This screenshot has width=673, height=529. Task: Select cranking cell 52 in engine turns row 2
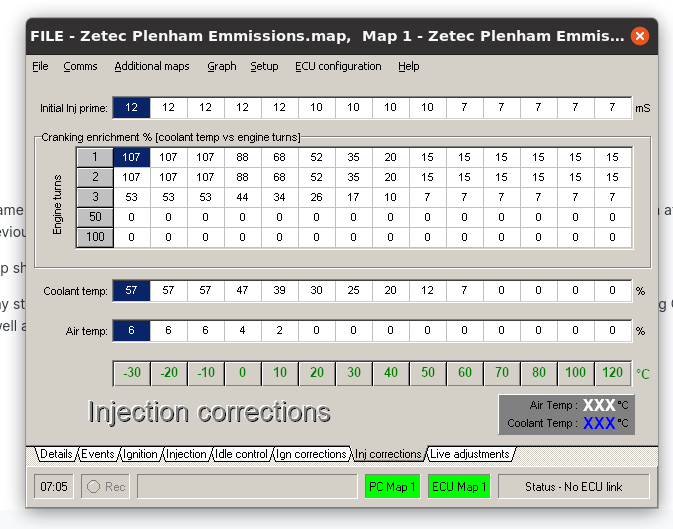(x=316, y=177)
